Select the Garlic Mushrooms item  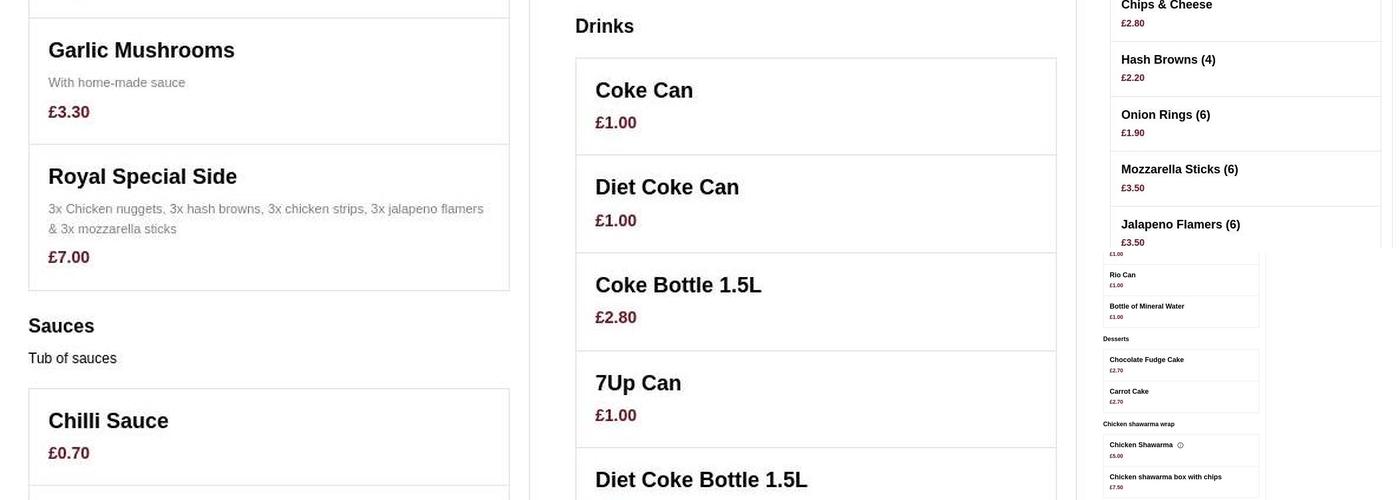click(268, 81)
